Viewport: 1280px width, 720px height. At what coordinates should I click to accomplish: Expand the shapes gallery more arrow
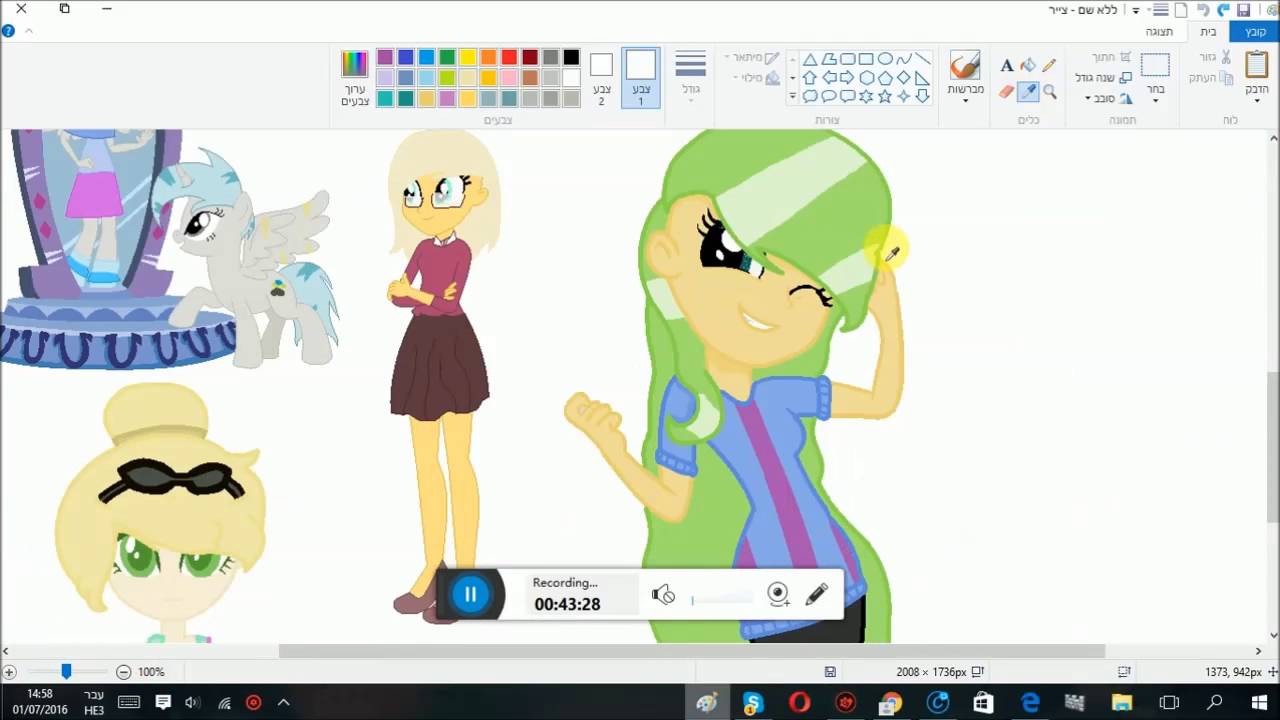coord(792,97)
